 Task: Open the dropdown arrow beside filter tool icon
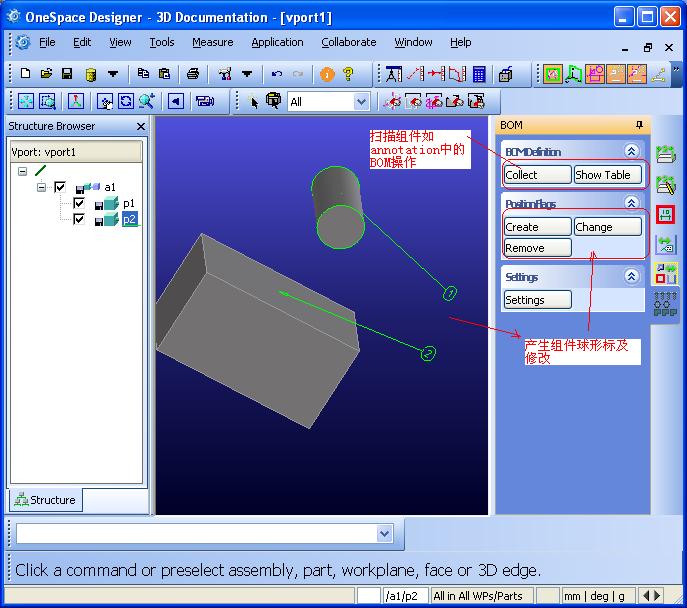pos(247,74)
